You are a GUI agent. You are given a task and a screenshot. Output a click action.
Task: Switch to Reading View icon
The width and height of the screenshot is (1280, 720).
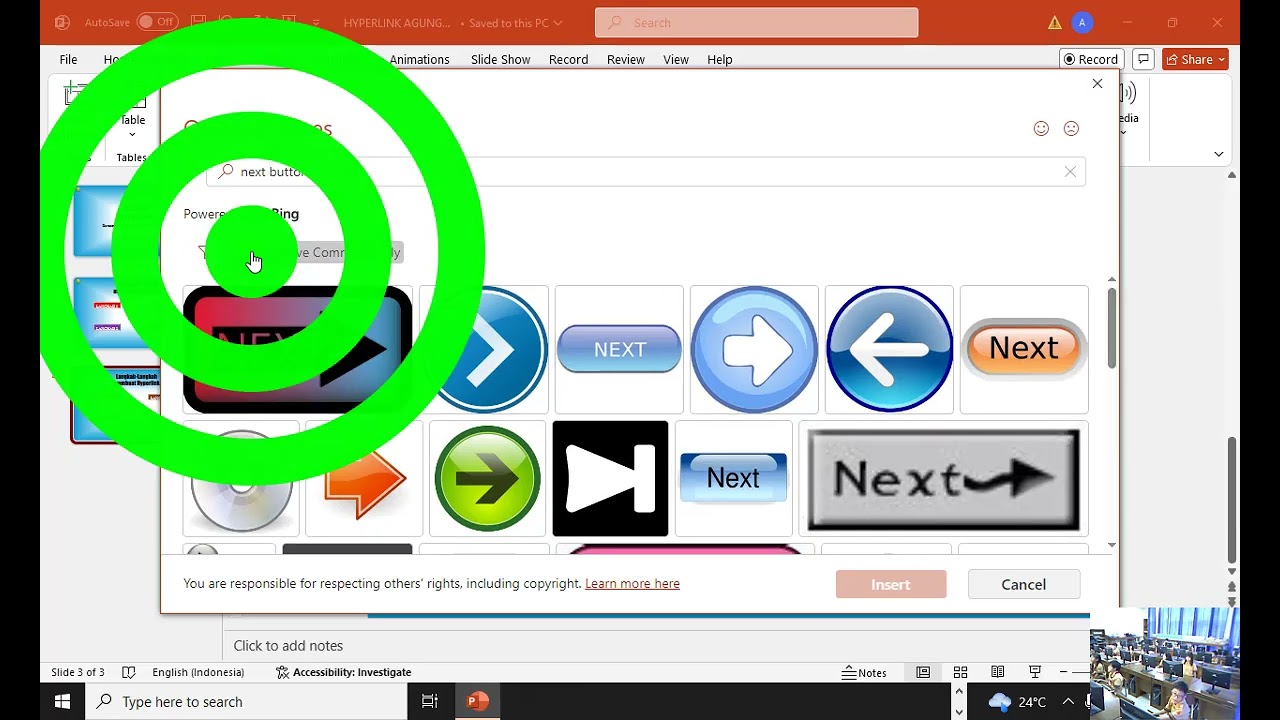(997, 672)
